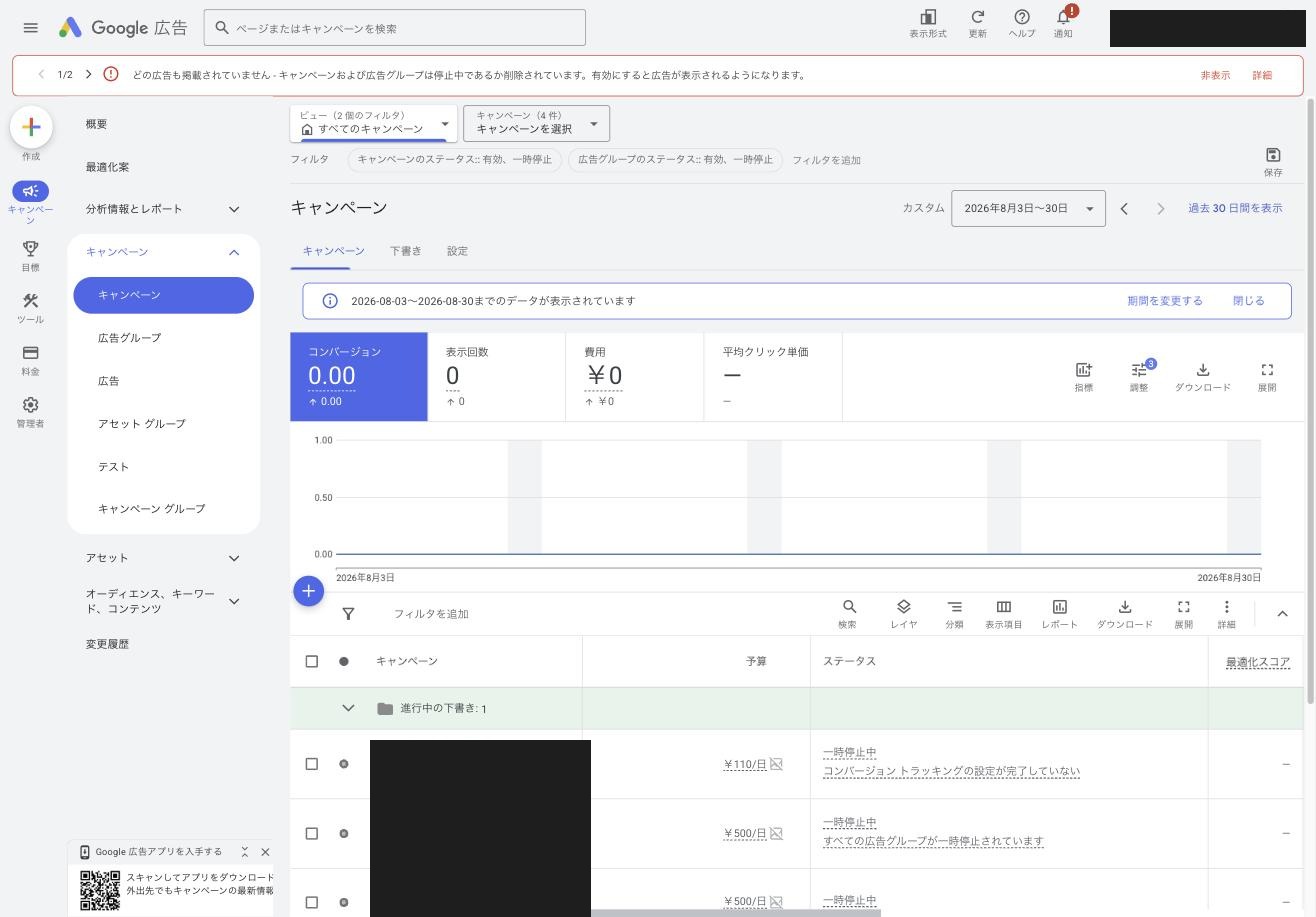
Task: Open the main hamburger menu
Action: pyautogui.click(x=30, y=28)
